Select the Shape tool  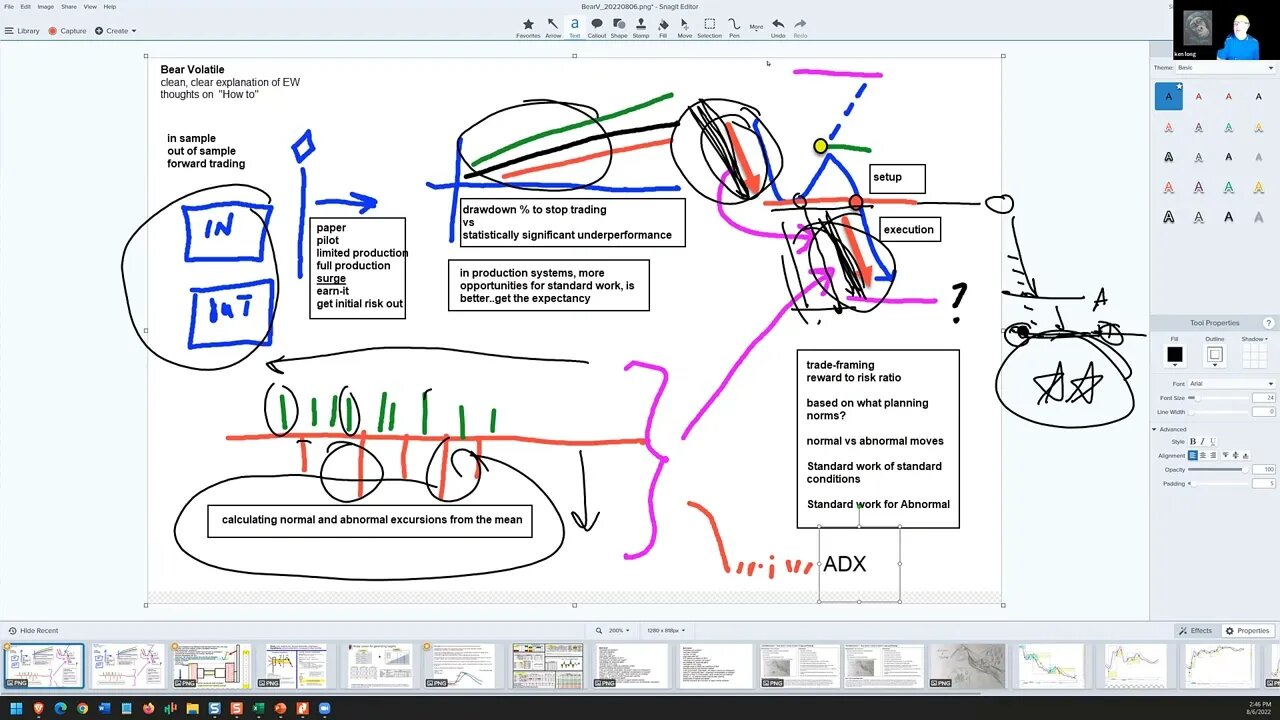(619, 27)
